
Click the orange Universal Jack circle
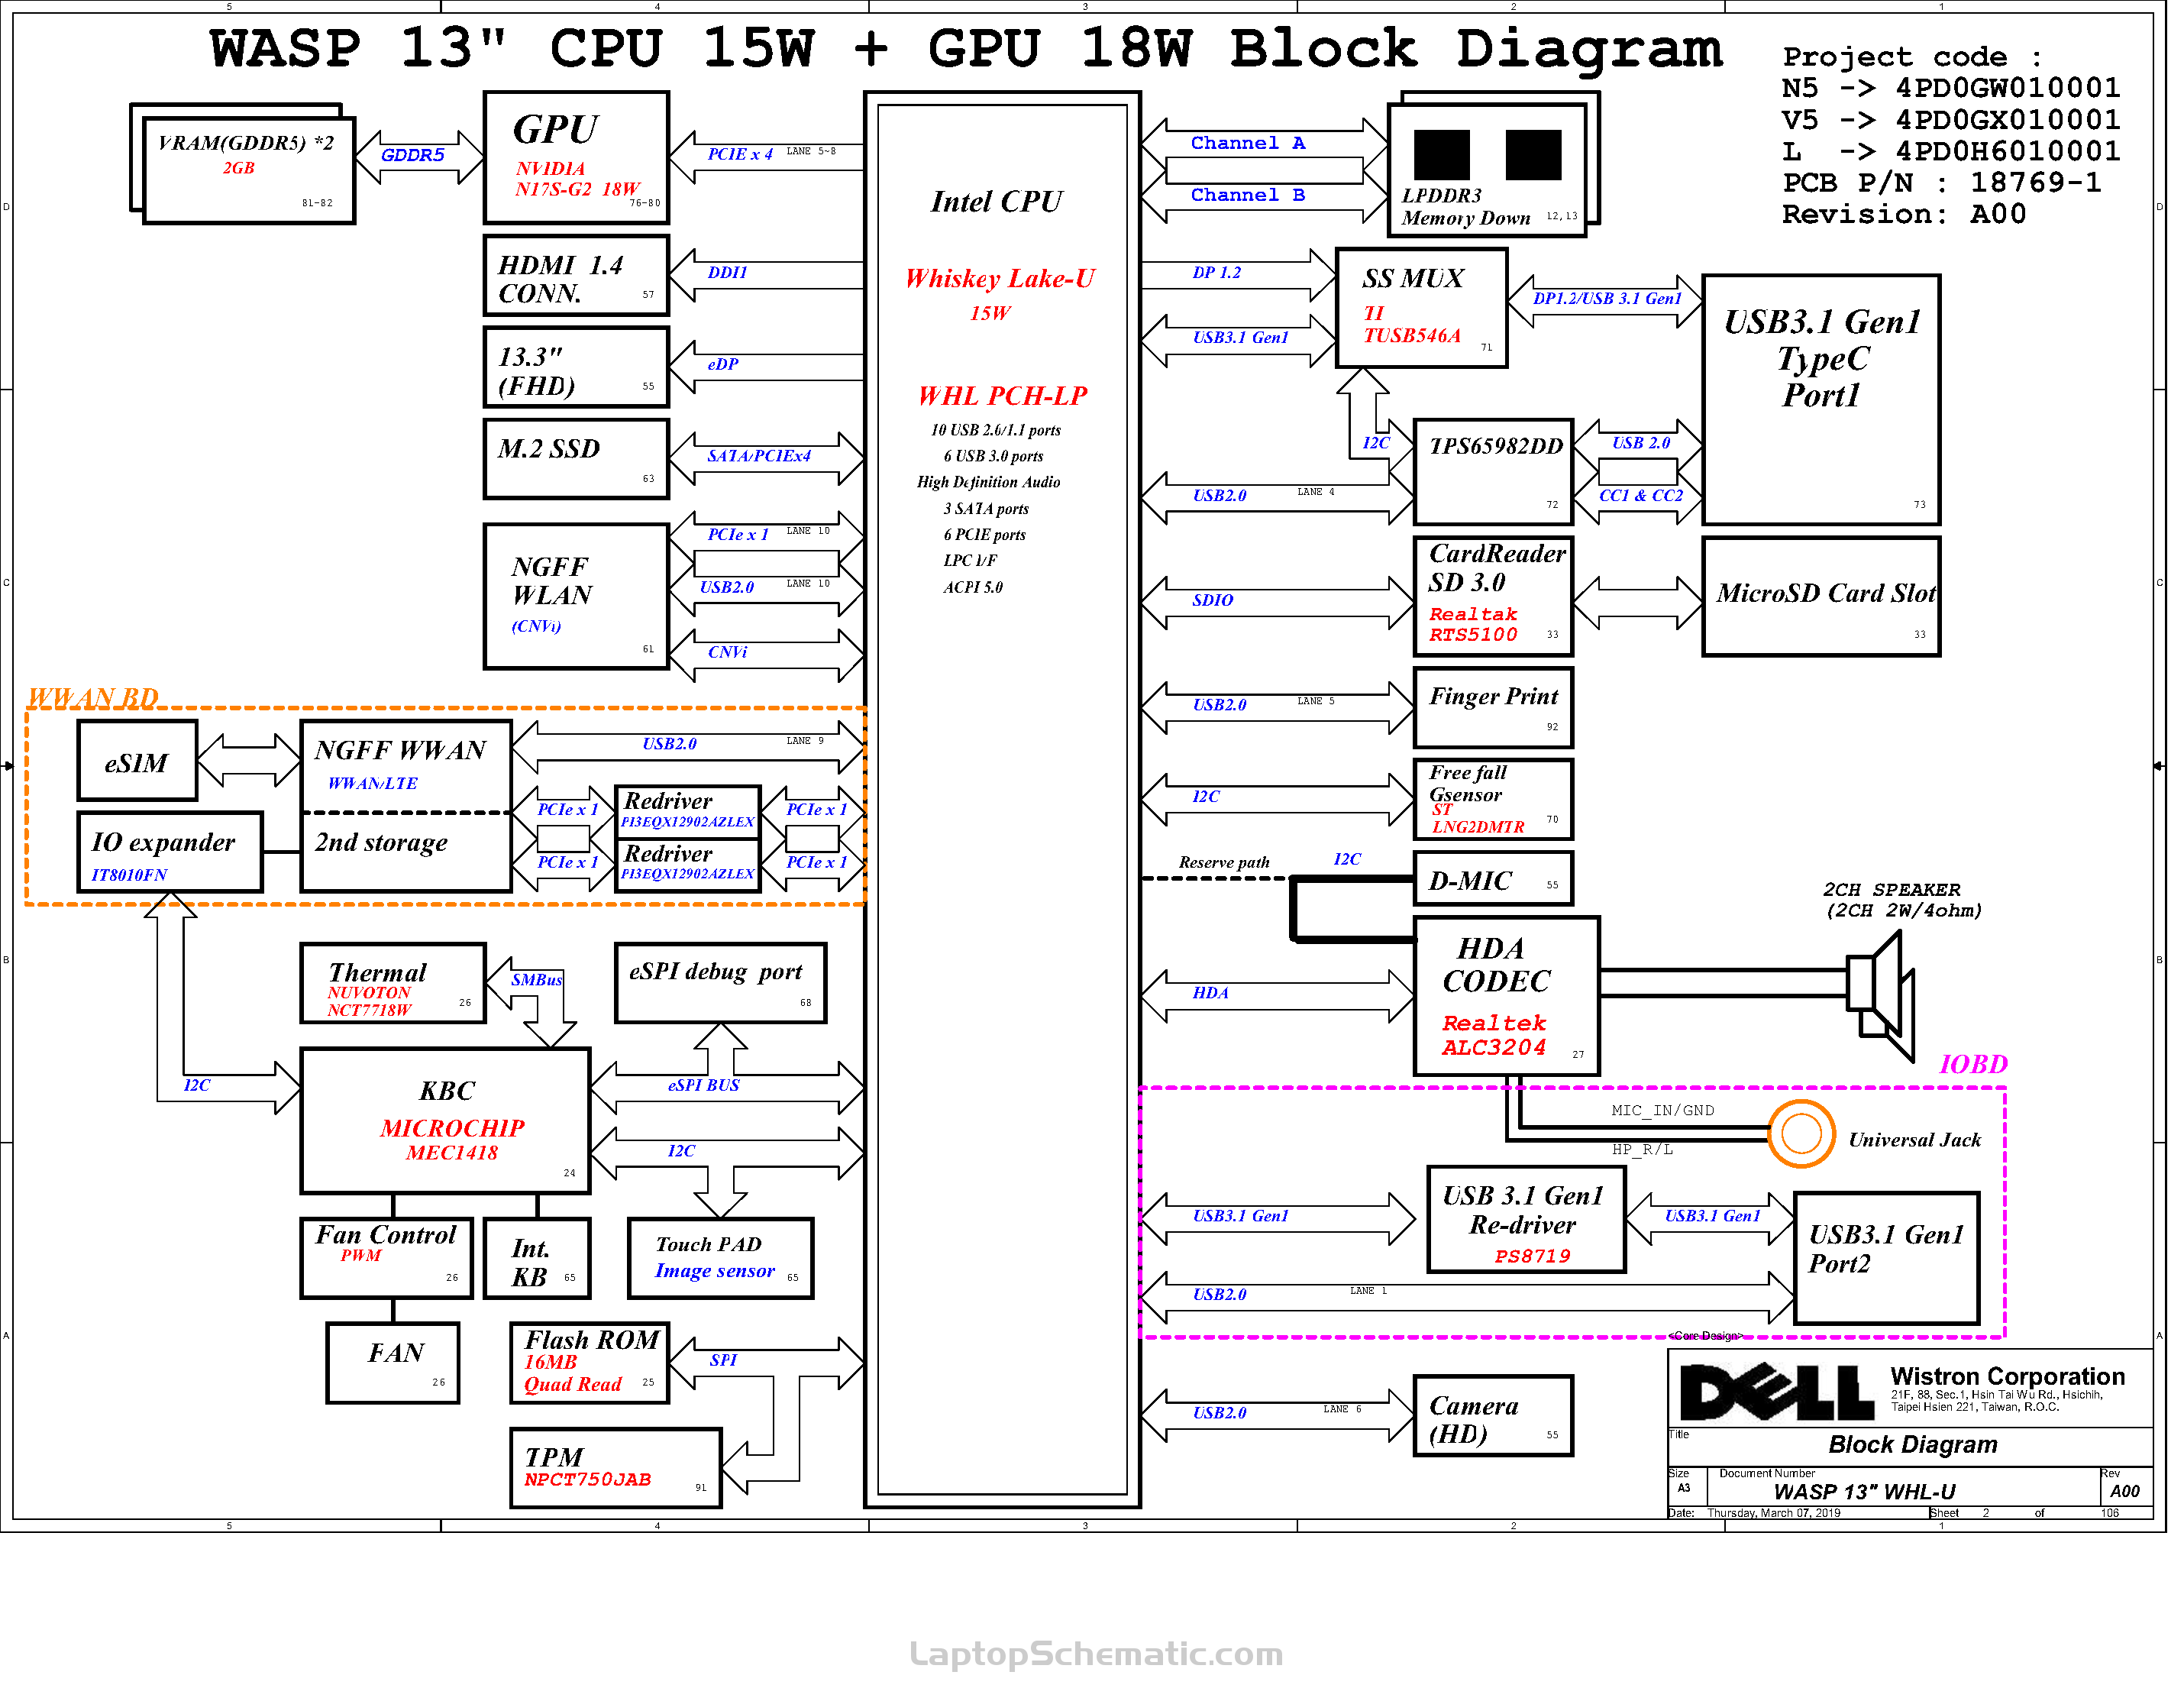click(x=1801, y=1133)
